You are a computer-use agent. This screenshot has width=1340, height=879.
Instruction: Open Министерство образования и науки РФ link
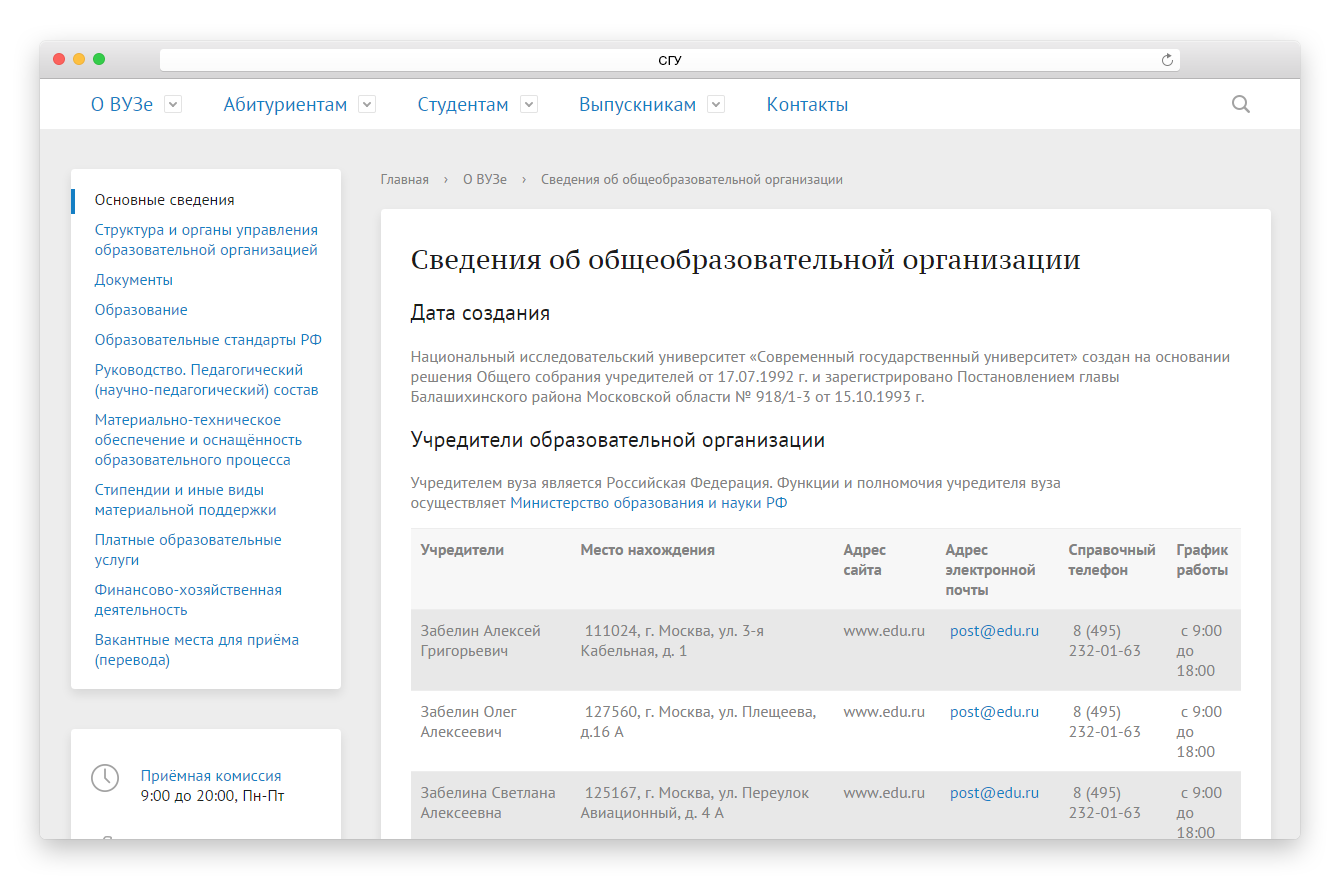pos(648,503)
